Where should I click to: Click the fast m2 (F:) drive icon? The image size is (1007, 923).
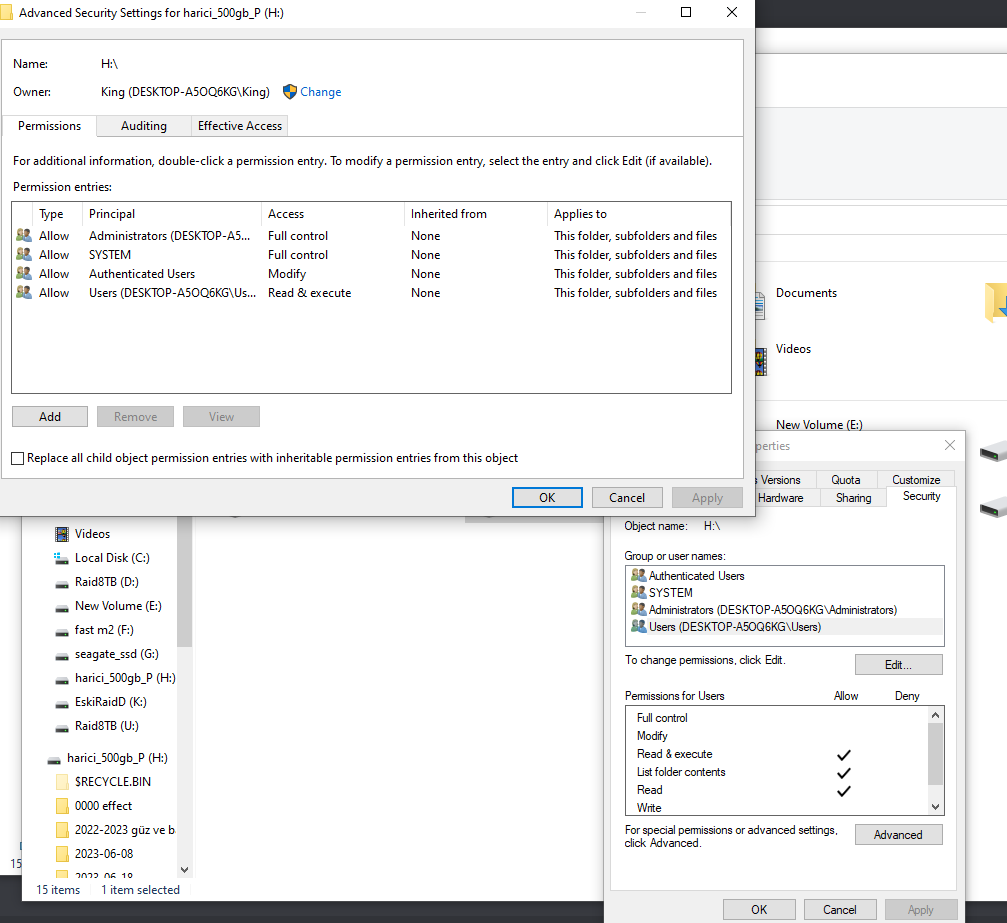(x=62, y=632)
